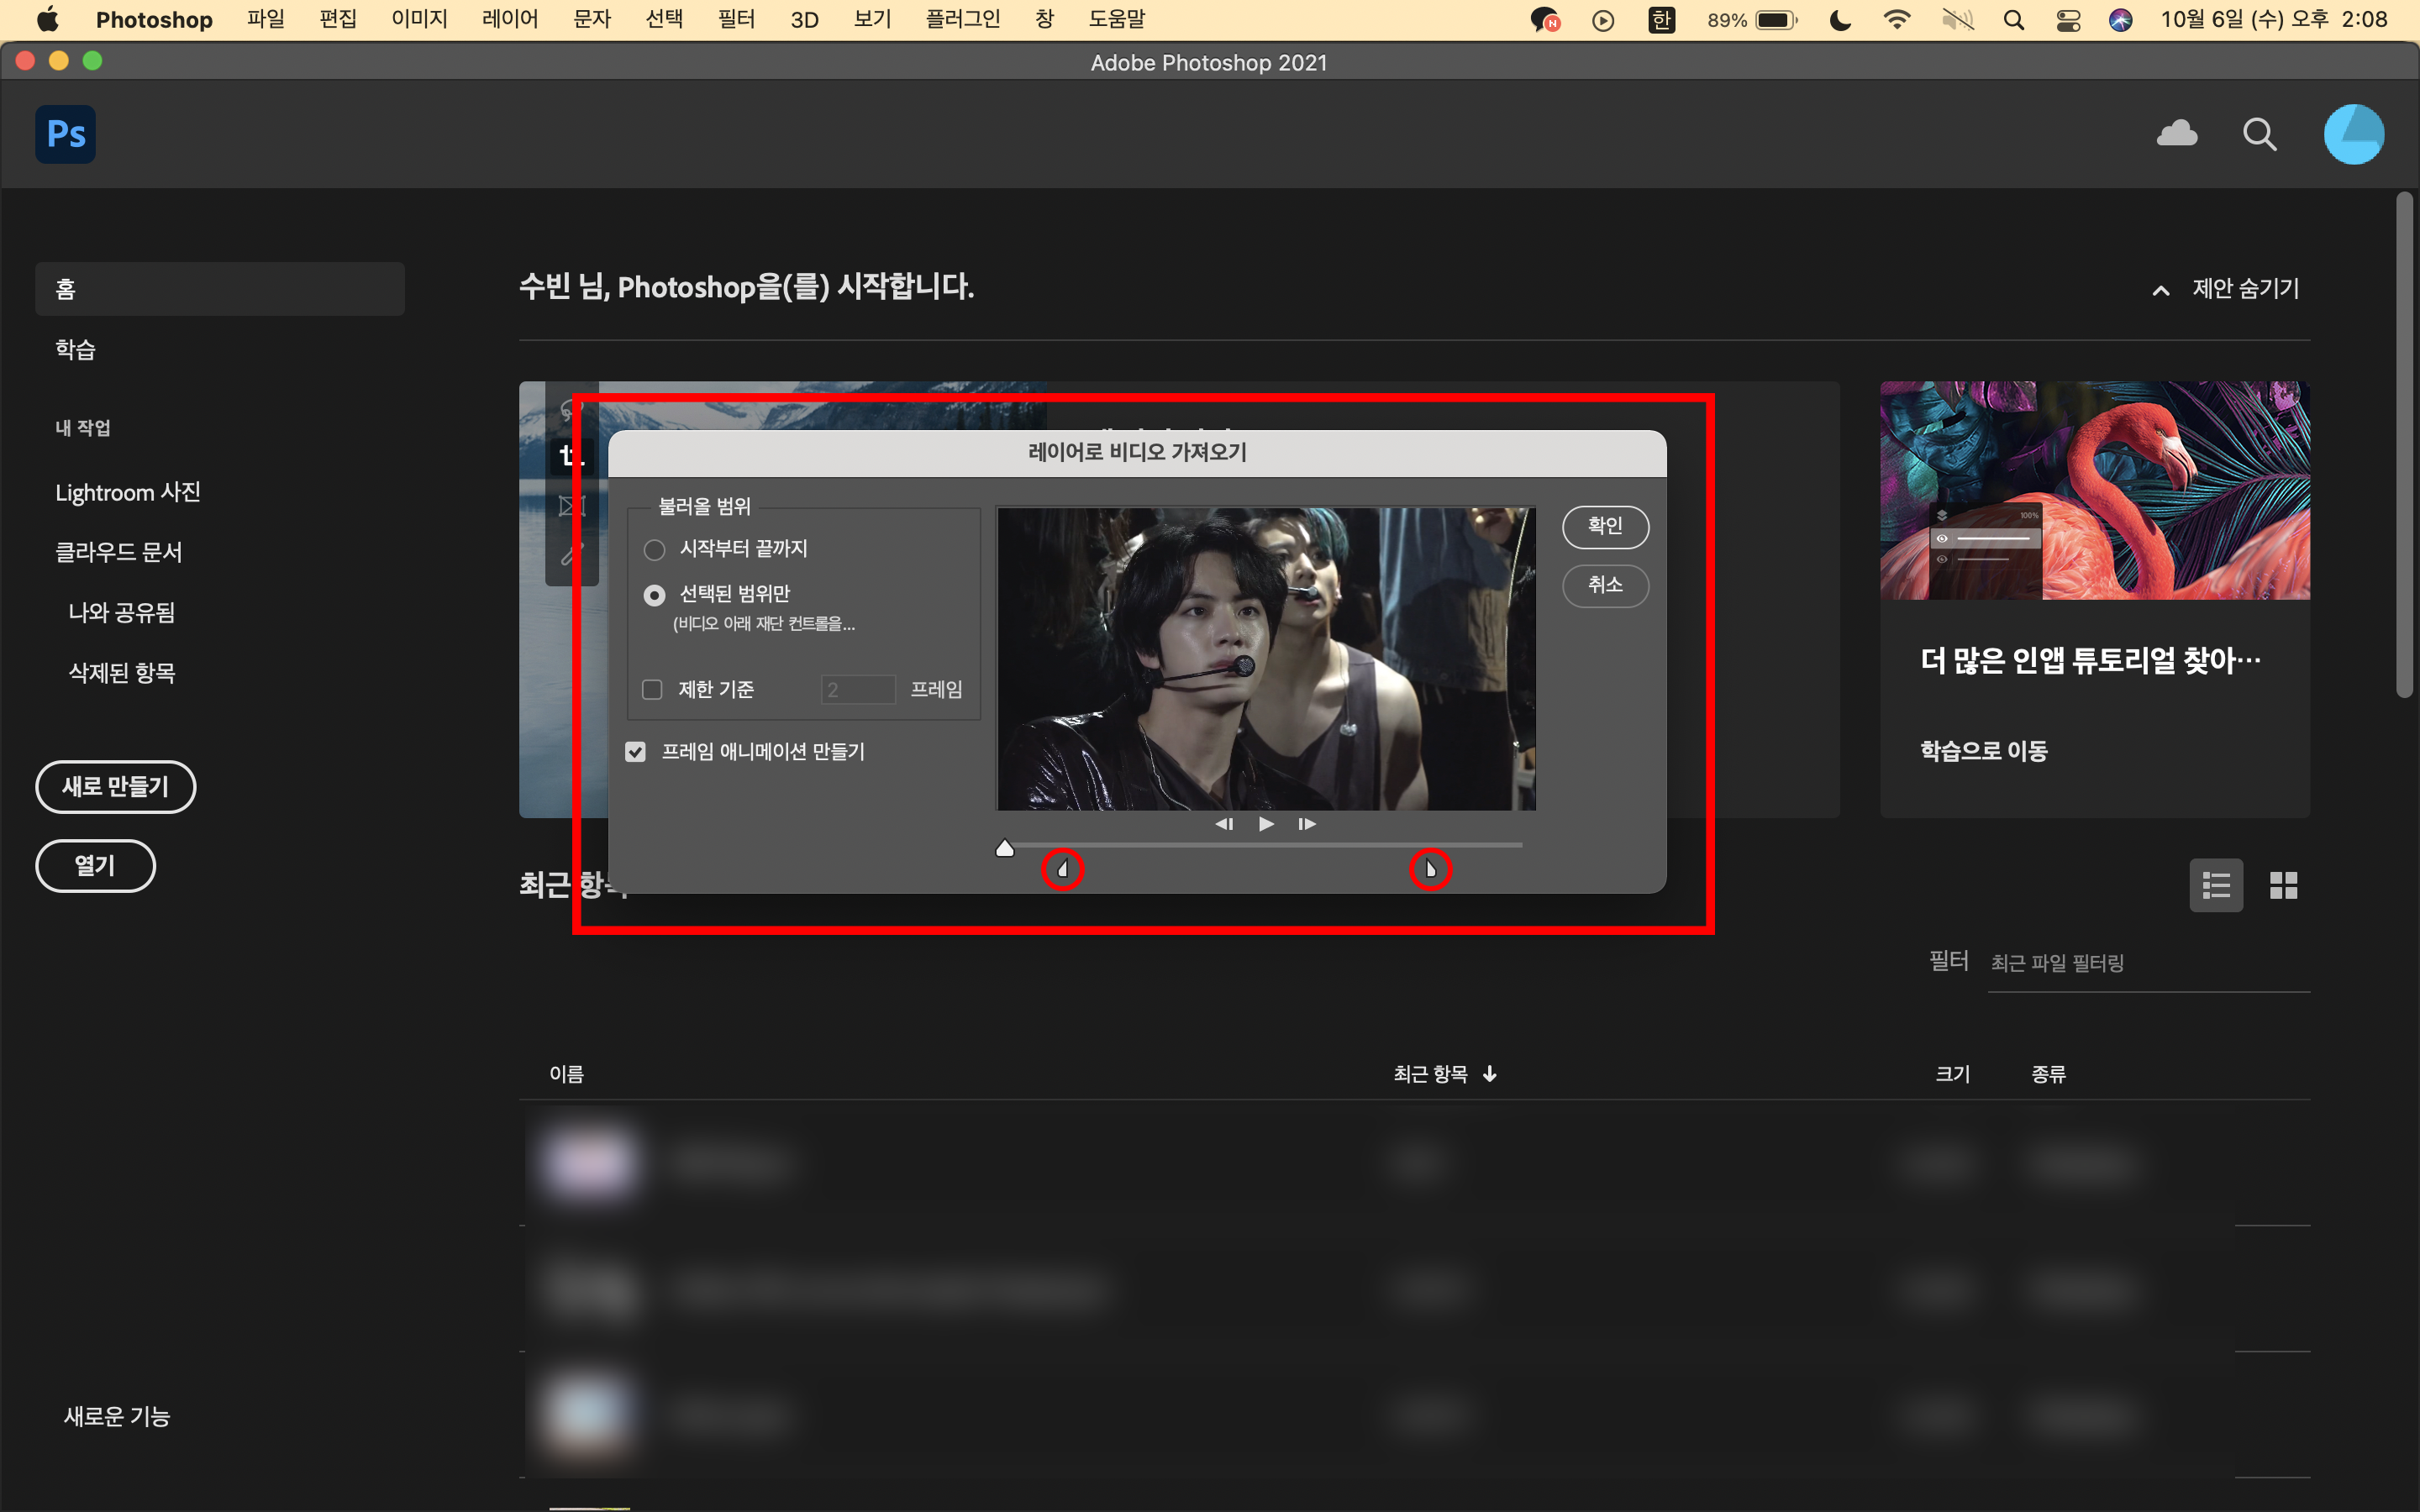Open the blue user profile avatar
The width and height of the screenshot is (2420, 1512).
(2353, 134)
